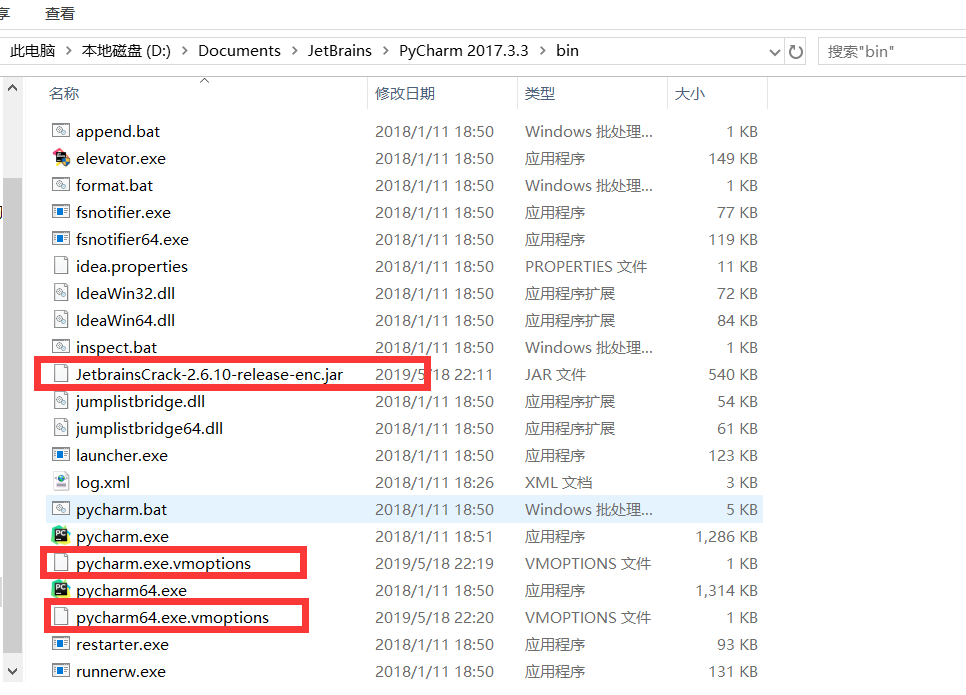Select the file name log.xml
This screenshot has height=695, width=966.
click(x=103, y=482)
